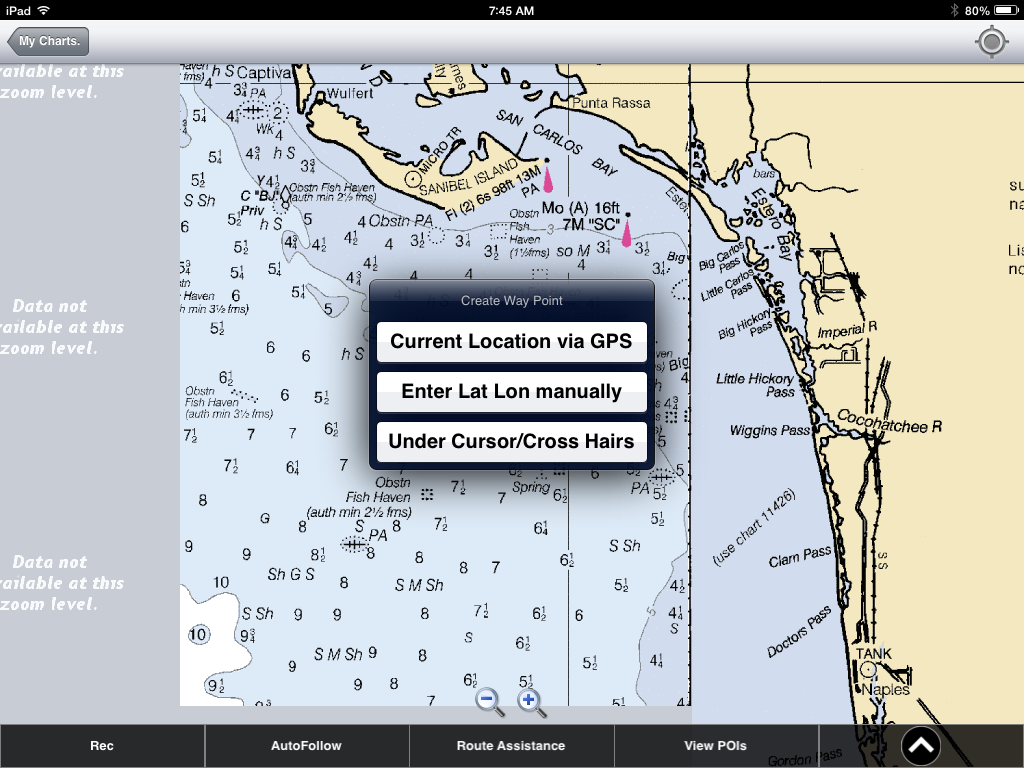This screenshot has width=1024, height=768.
Task: Choose Current Location via GPS
Action: [x=511, y=341]
